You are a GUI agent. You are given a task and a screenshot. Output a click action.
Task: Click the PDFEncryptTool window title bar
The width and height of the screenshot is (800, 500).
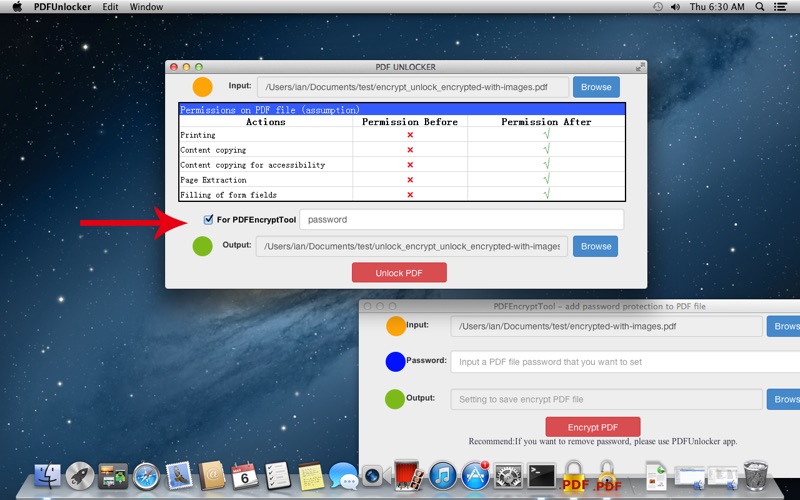tap(580, 306)
